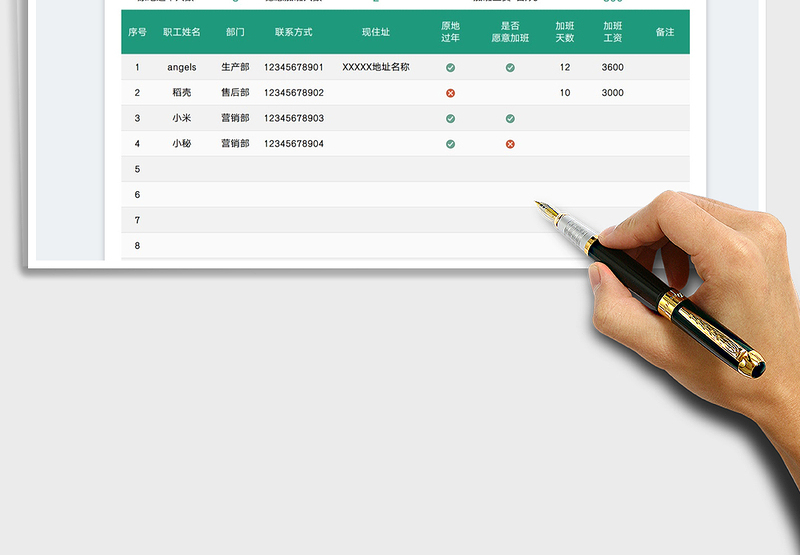Viewport: 800px width, 555px height.
Task: Click the green check in 小米's 原地过年 cell
Action: pyautogui.click(x=450, y=119)
